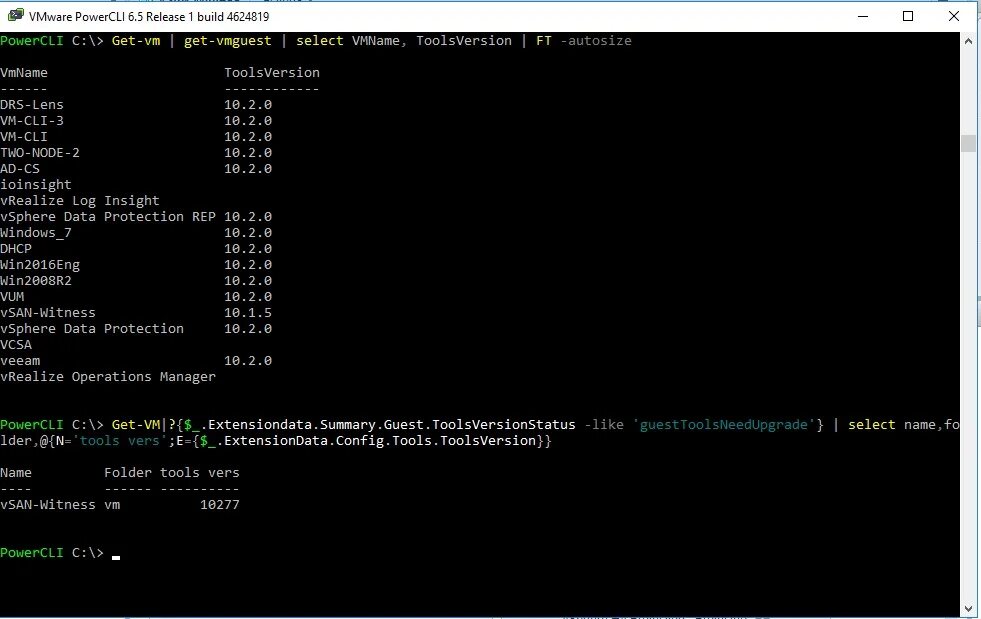Click the 'guestToolsNeedUpgrade' string in command

tap(723, 425)
